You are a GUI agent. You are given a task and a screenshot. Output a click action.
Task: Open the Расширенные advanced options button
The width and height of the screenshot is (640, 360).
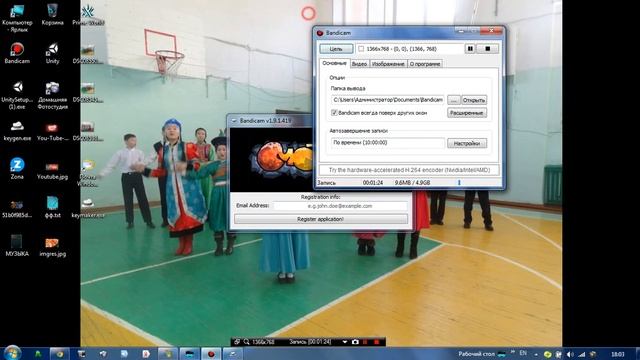pyautogui.click(x=467, y=113)
